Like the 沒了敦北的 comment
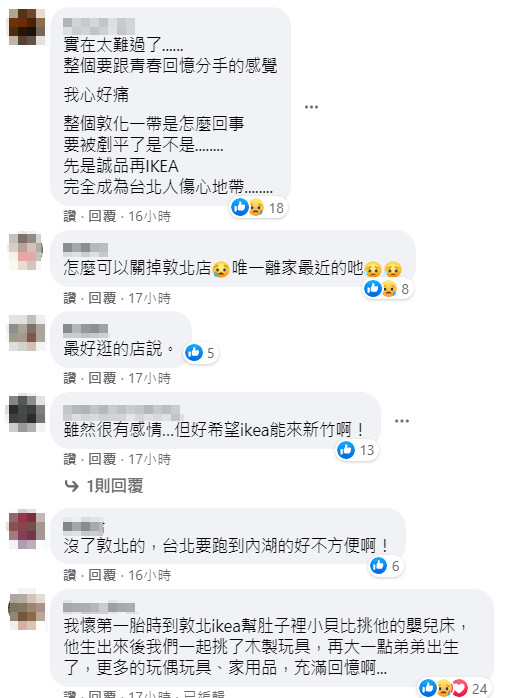505x698 pixels. tap(70, 575)
